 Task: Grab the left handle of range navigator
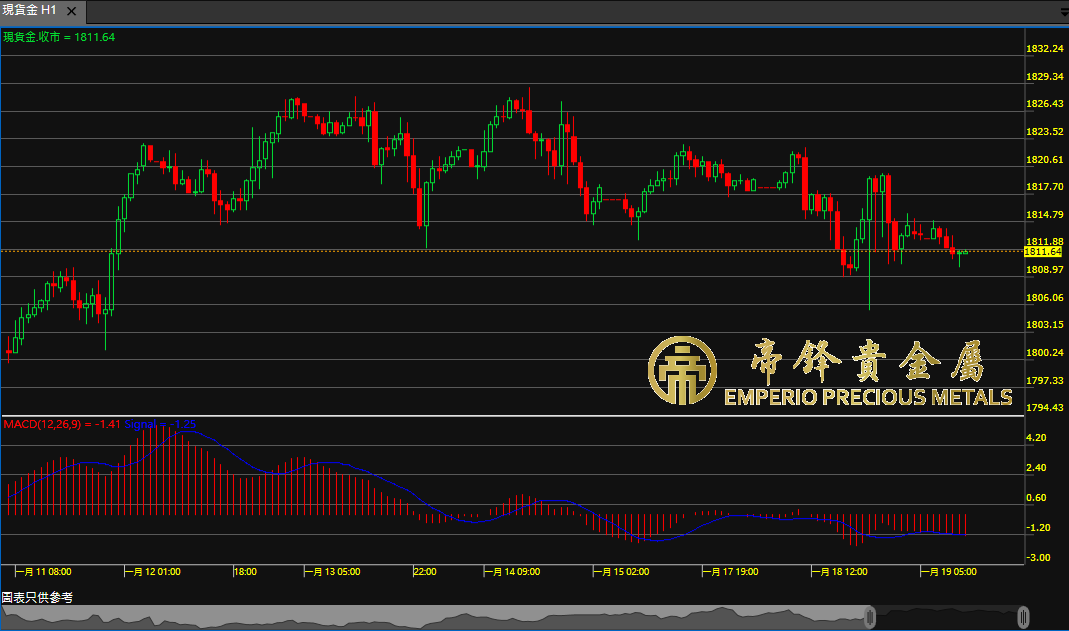tap(870, 616)
